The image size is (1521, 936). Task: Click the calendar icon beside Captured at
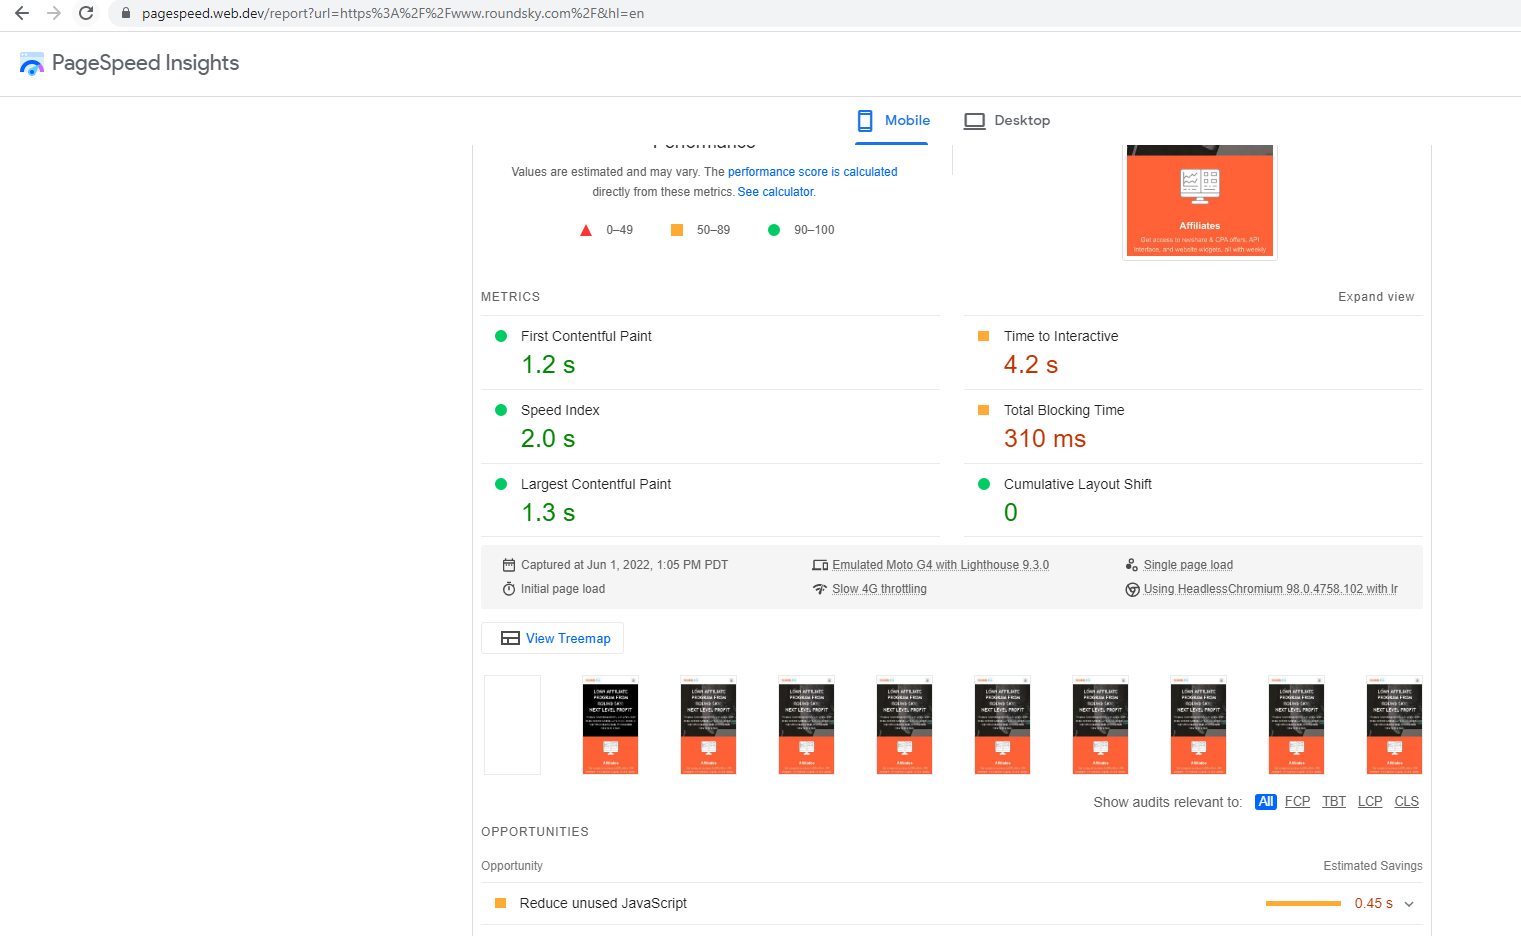click(509, 565)
